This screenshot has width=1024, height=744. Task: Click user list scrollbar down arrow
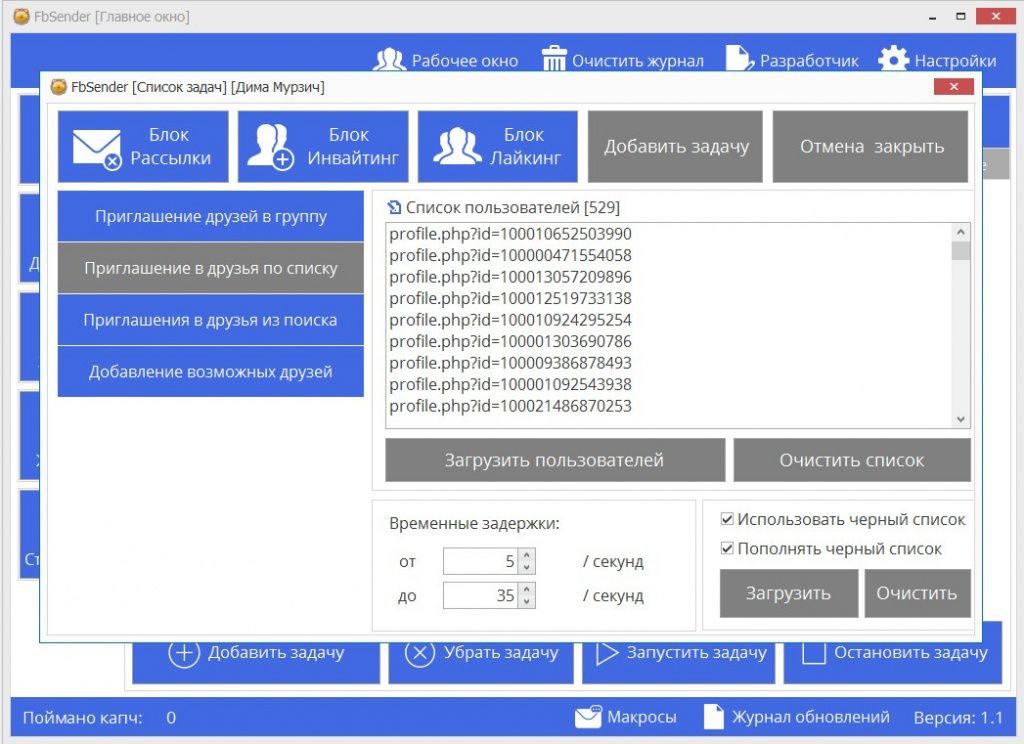961,419
